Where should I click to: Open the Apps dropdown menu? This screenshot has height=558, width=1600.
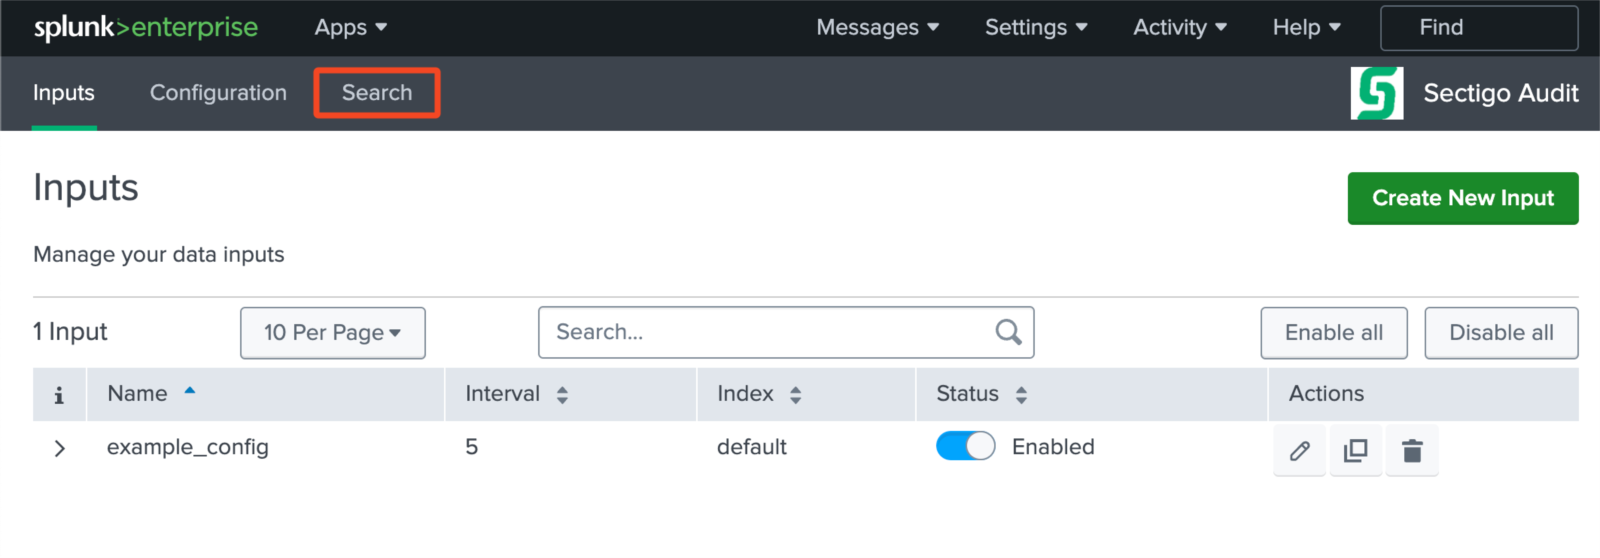350,28
